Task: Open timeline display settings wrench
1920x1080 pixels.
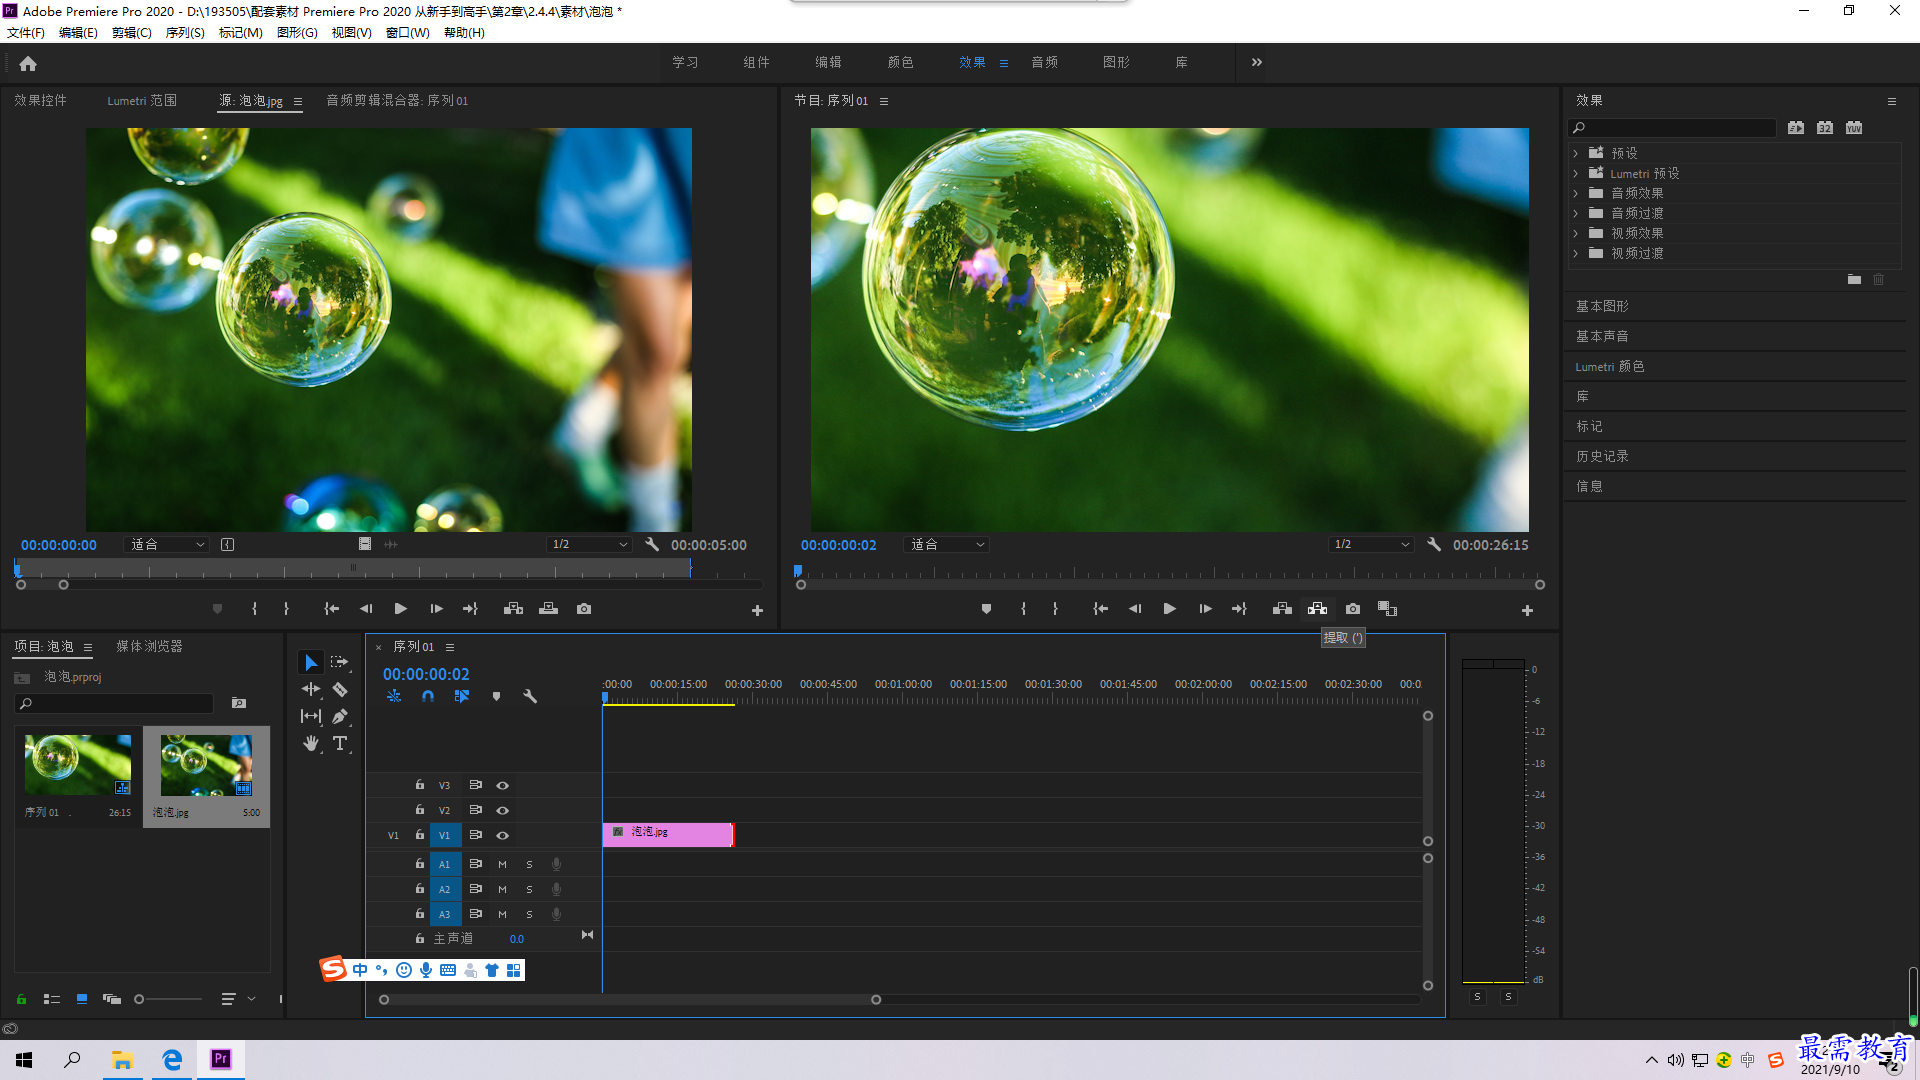Action: [x=530, y=696]
